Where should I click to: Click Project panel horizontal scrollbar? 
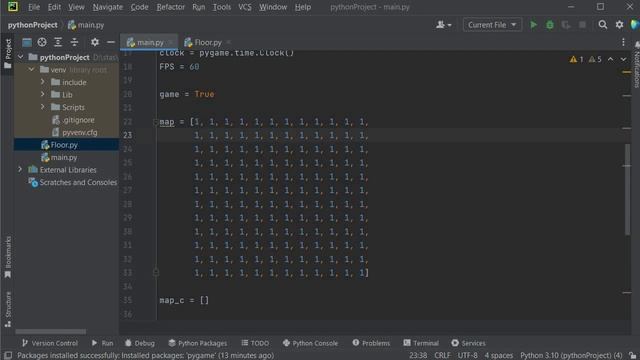(x=51, y=331)
